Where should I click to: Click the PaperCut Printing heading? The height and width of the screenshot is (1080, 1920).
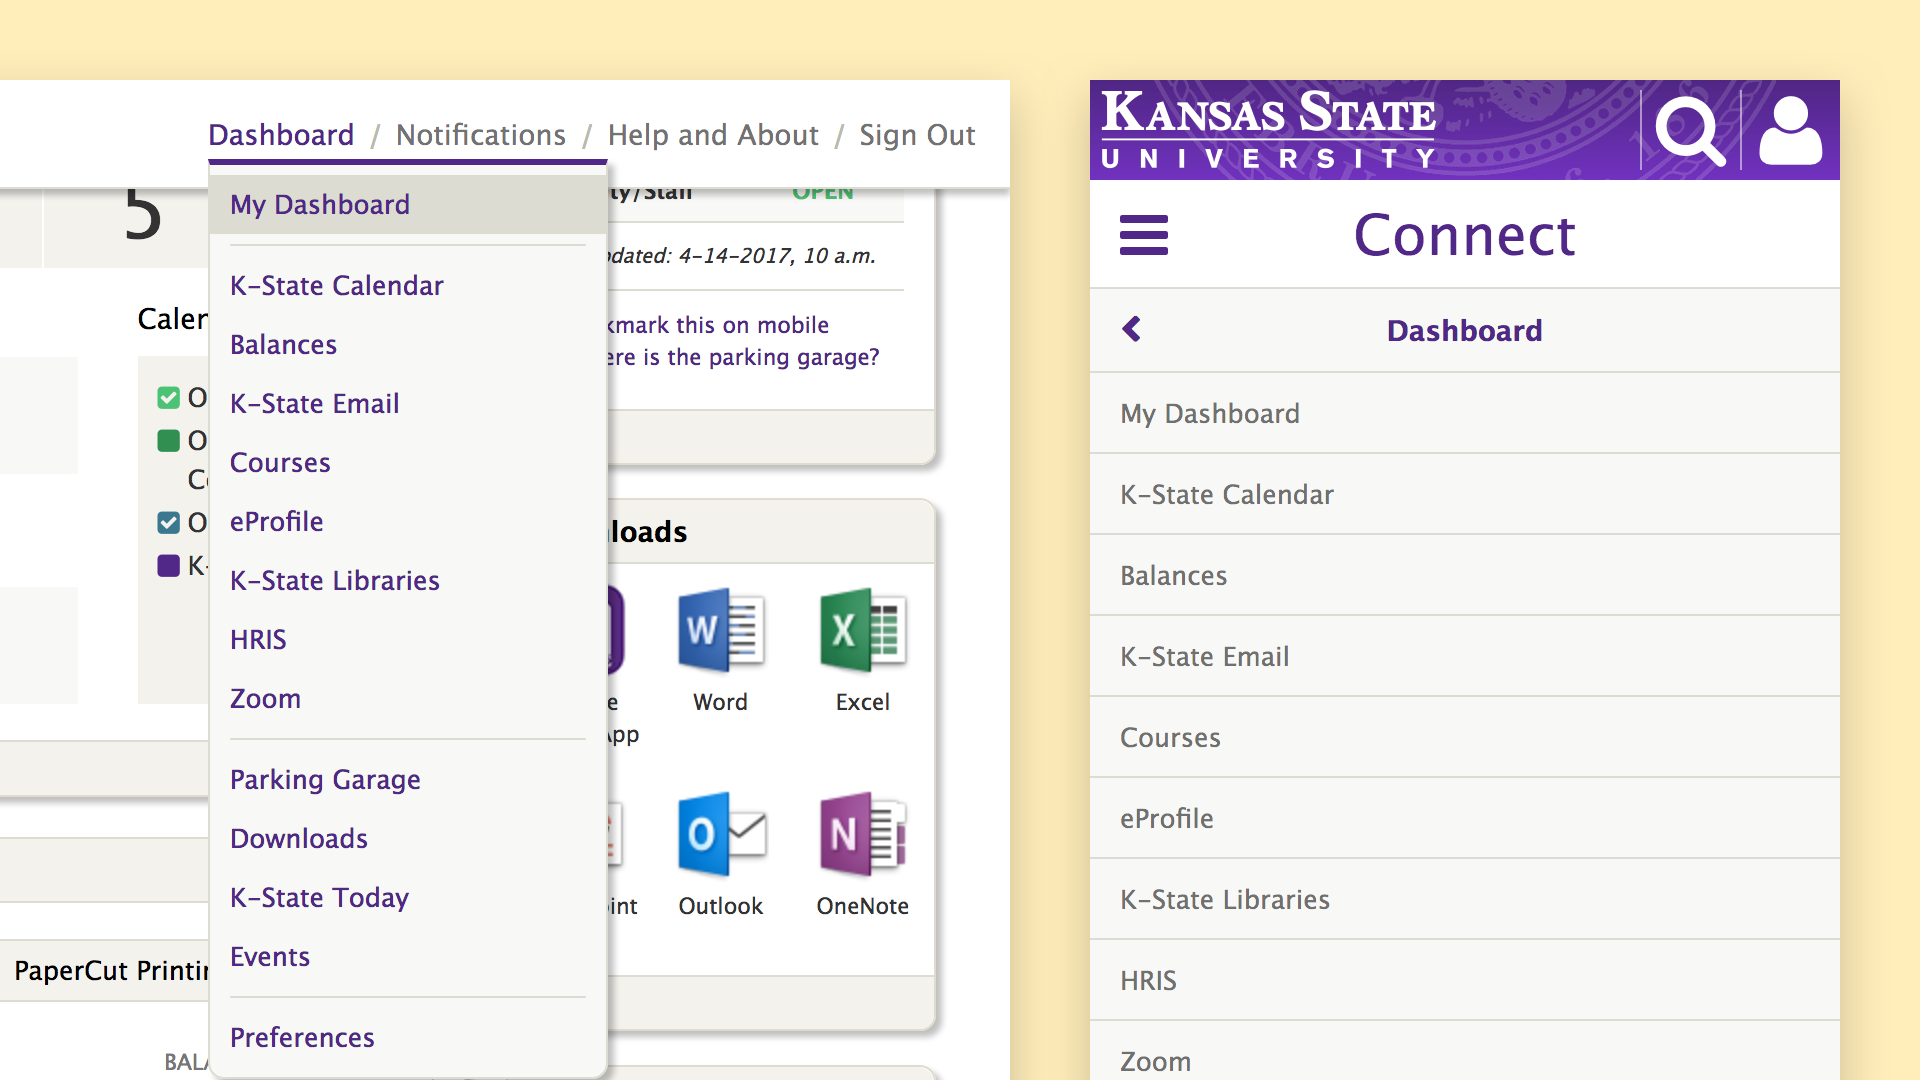click(x=111, y=971)
